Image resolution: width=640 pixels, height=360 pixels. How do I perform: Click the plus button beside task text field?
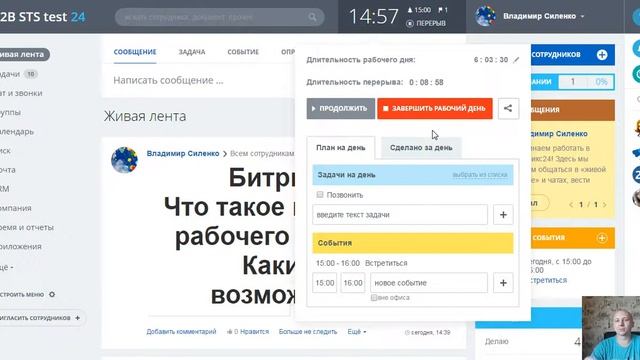click(x=503, y=215)
